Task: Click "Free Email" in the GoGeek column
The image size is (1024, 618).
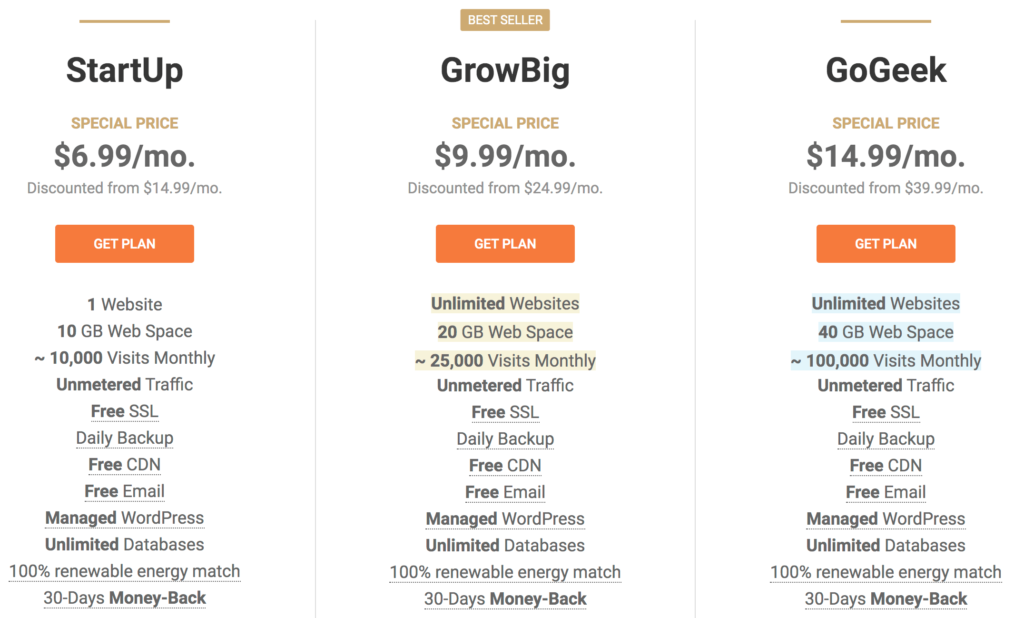Action: pyautogui.click(x=885, y=492)
